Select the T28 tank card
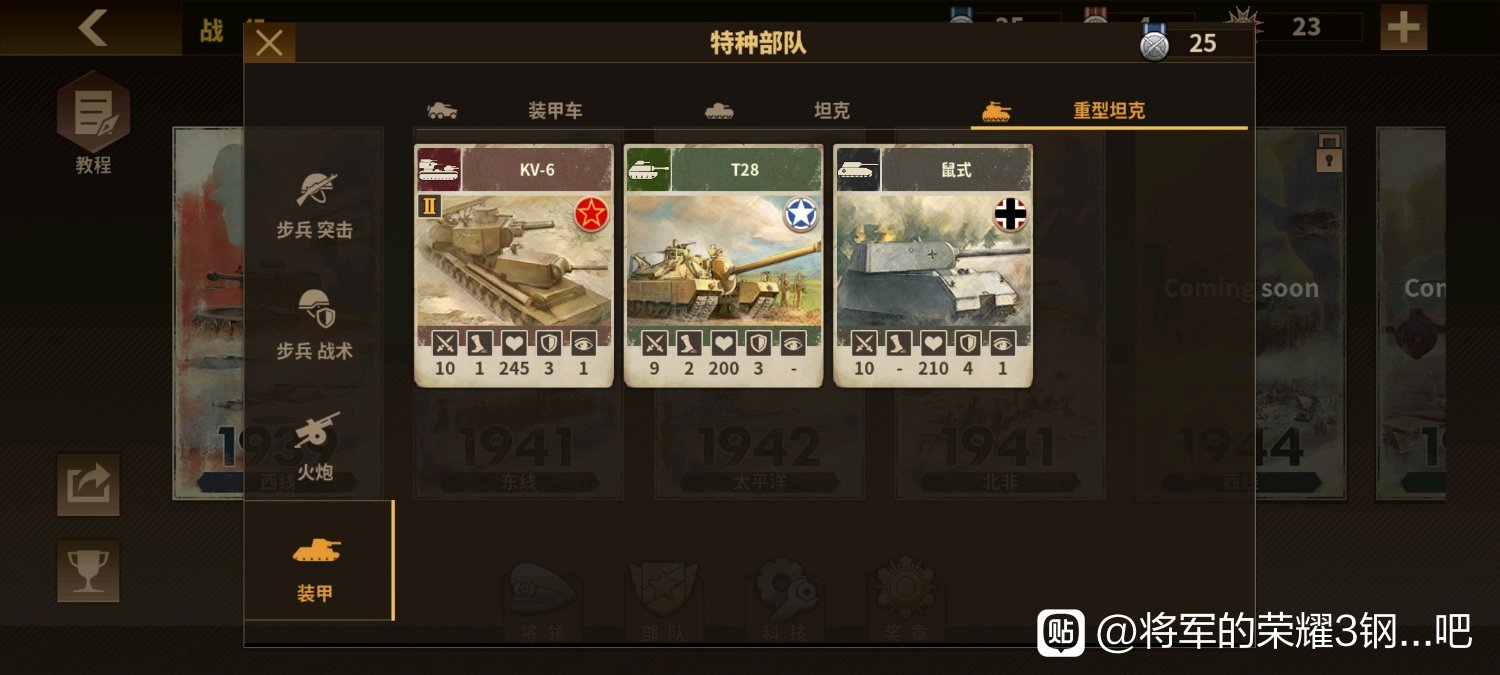 (724, 265)
